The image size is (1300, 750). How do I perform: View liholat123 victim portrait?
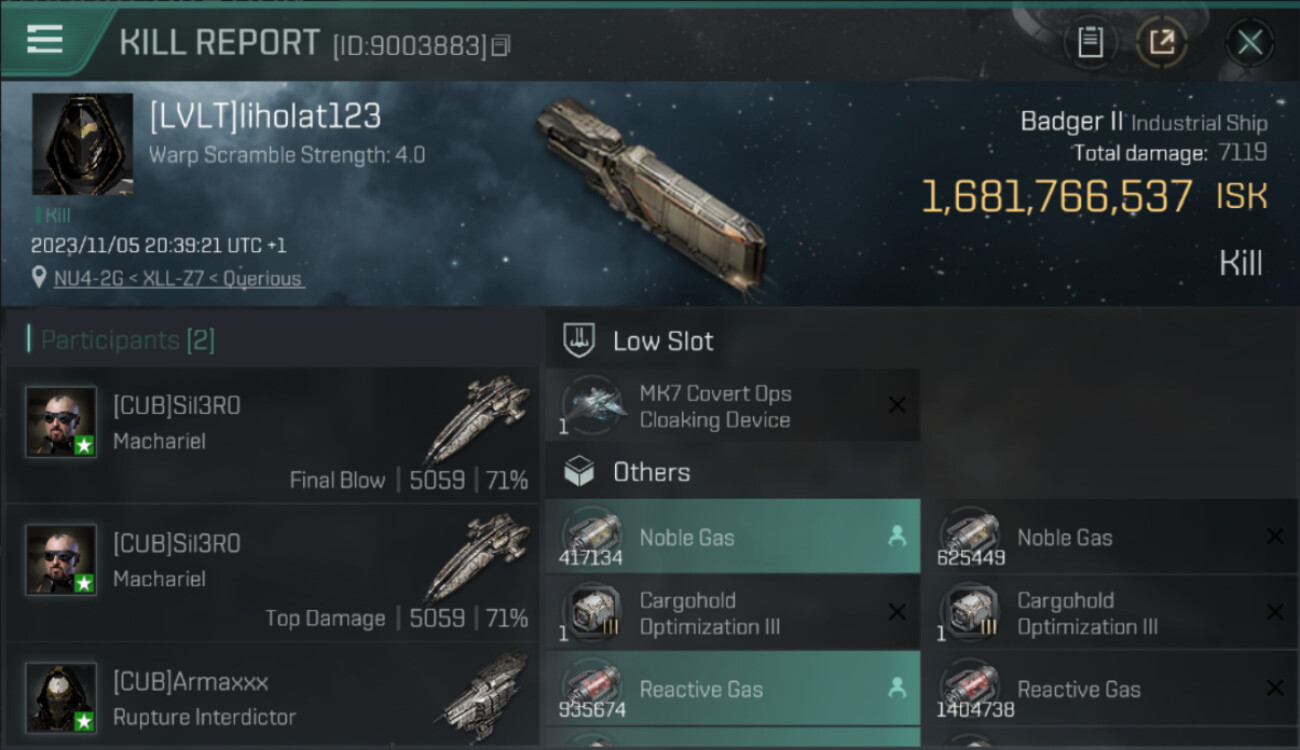coord(83,144)
